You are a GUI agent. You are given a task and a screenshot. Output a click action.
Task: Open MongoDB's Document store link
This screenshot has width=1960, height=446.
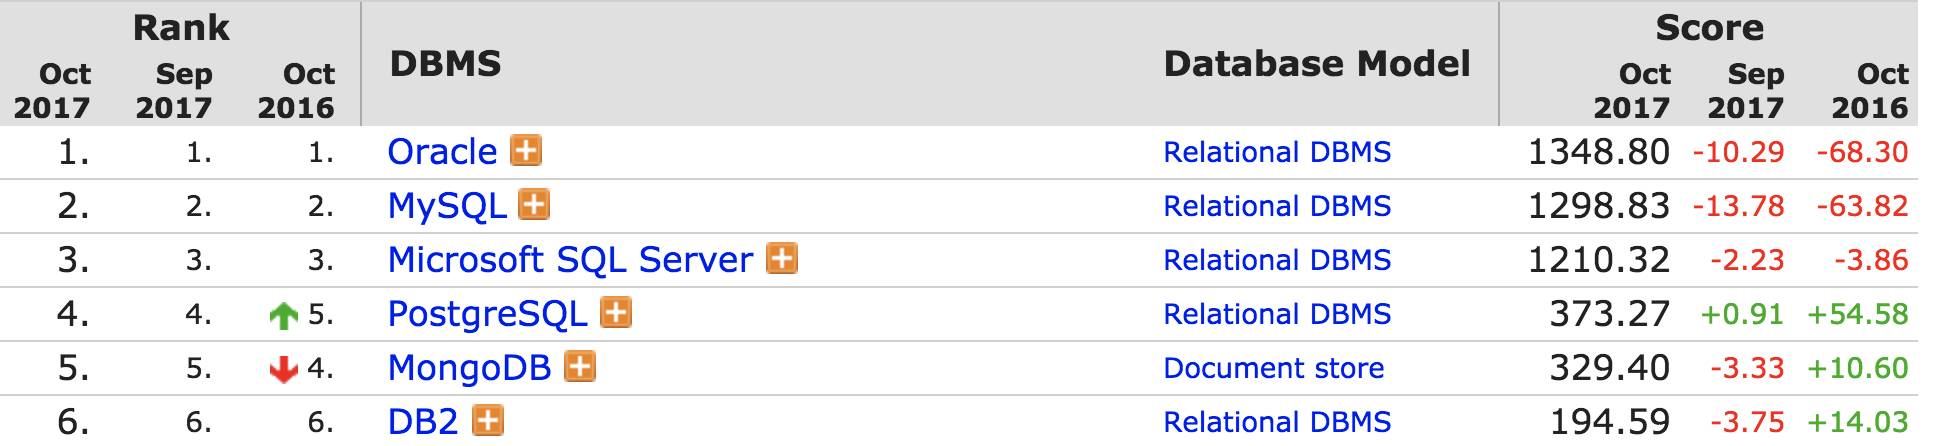tap(1274, 368)
